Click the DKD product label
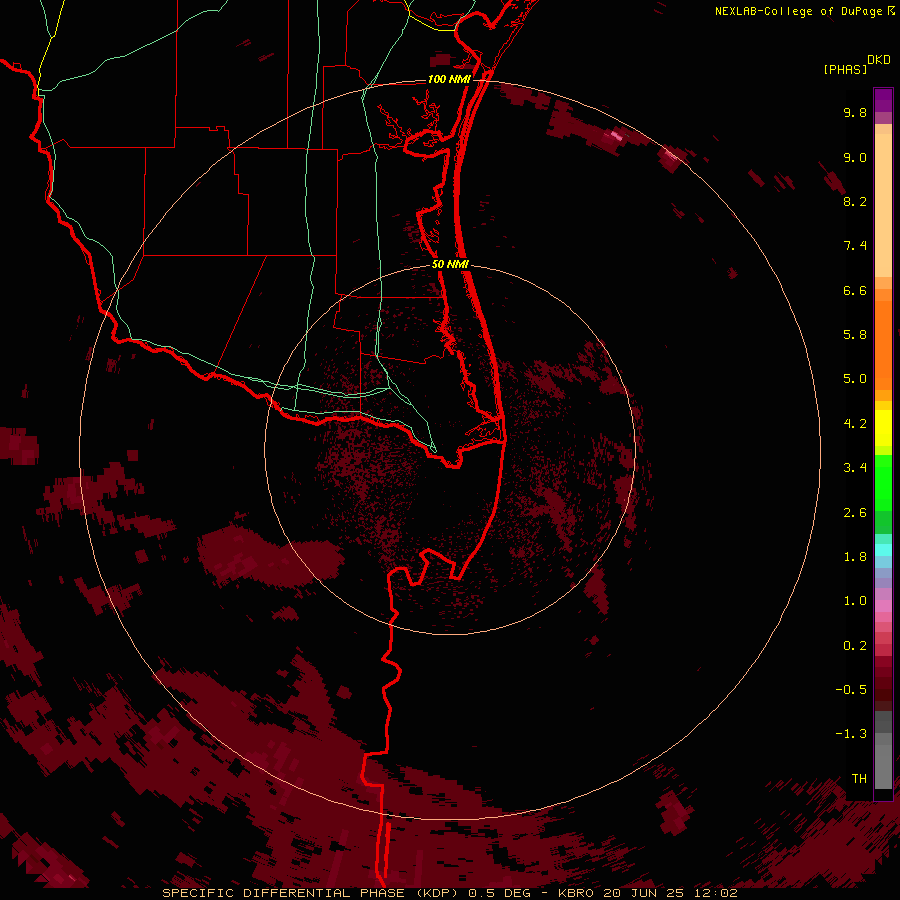900x900 pixels. (879, 60)
